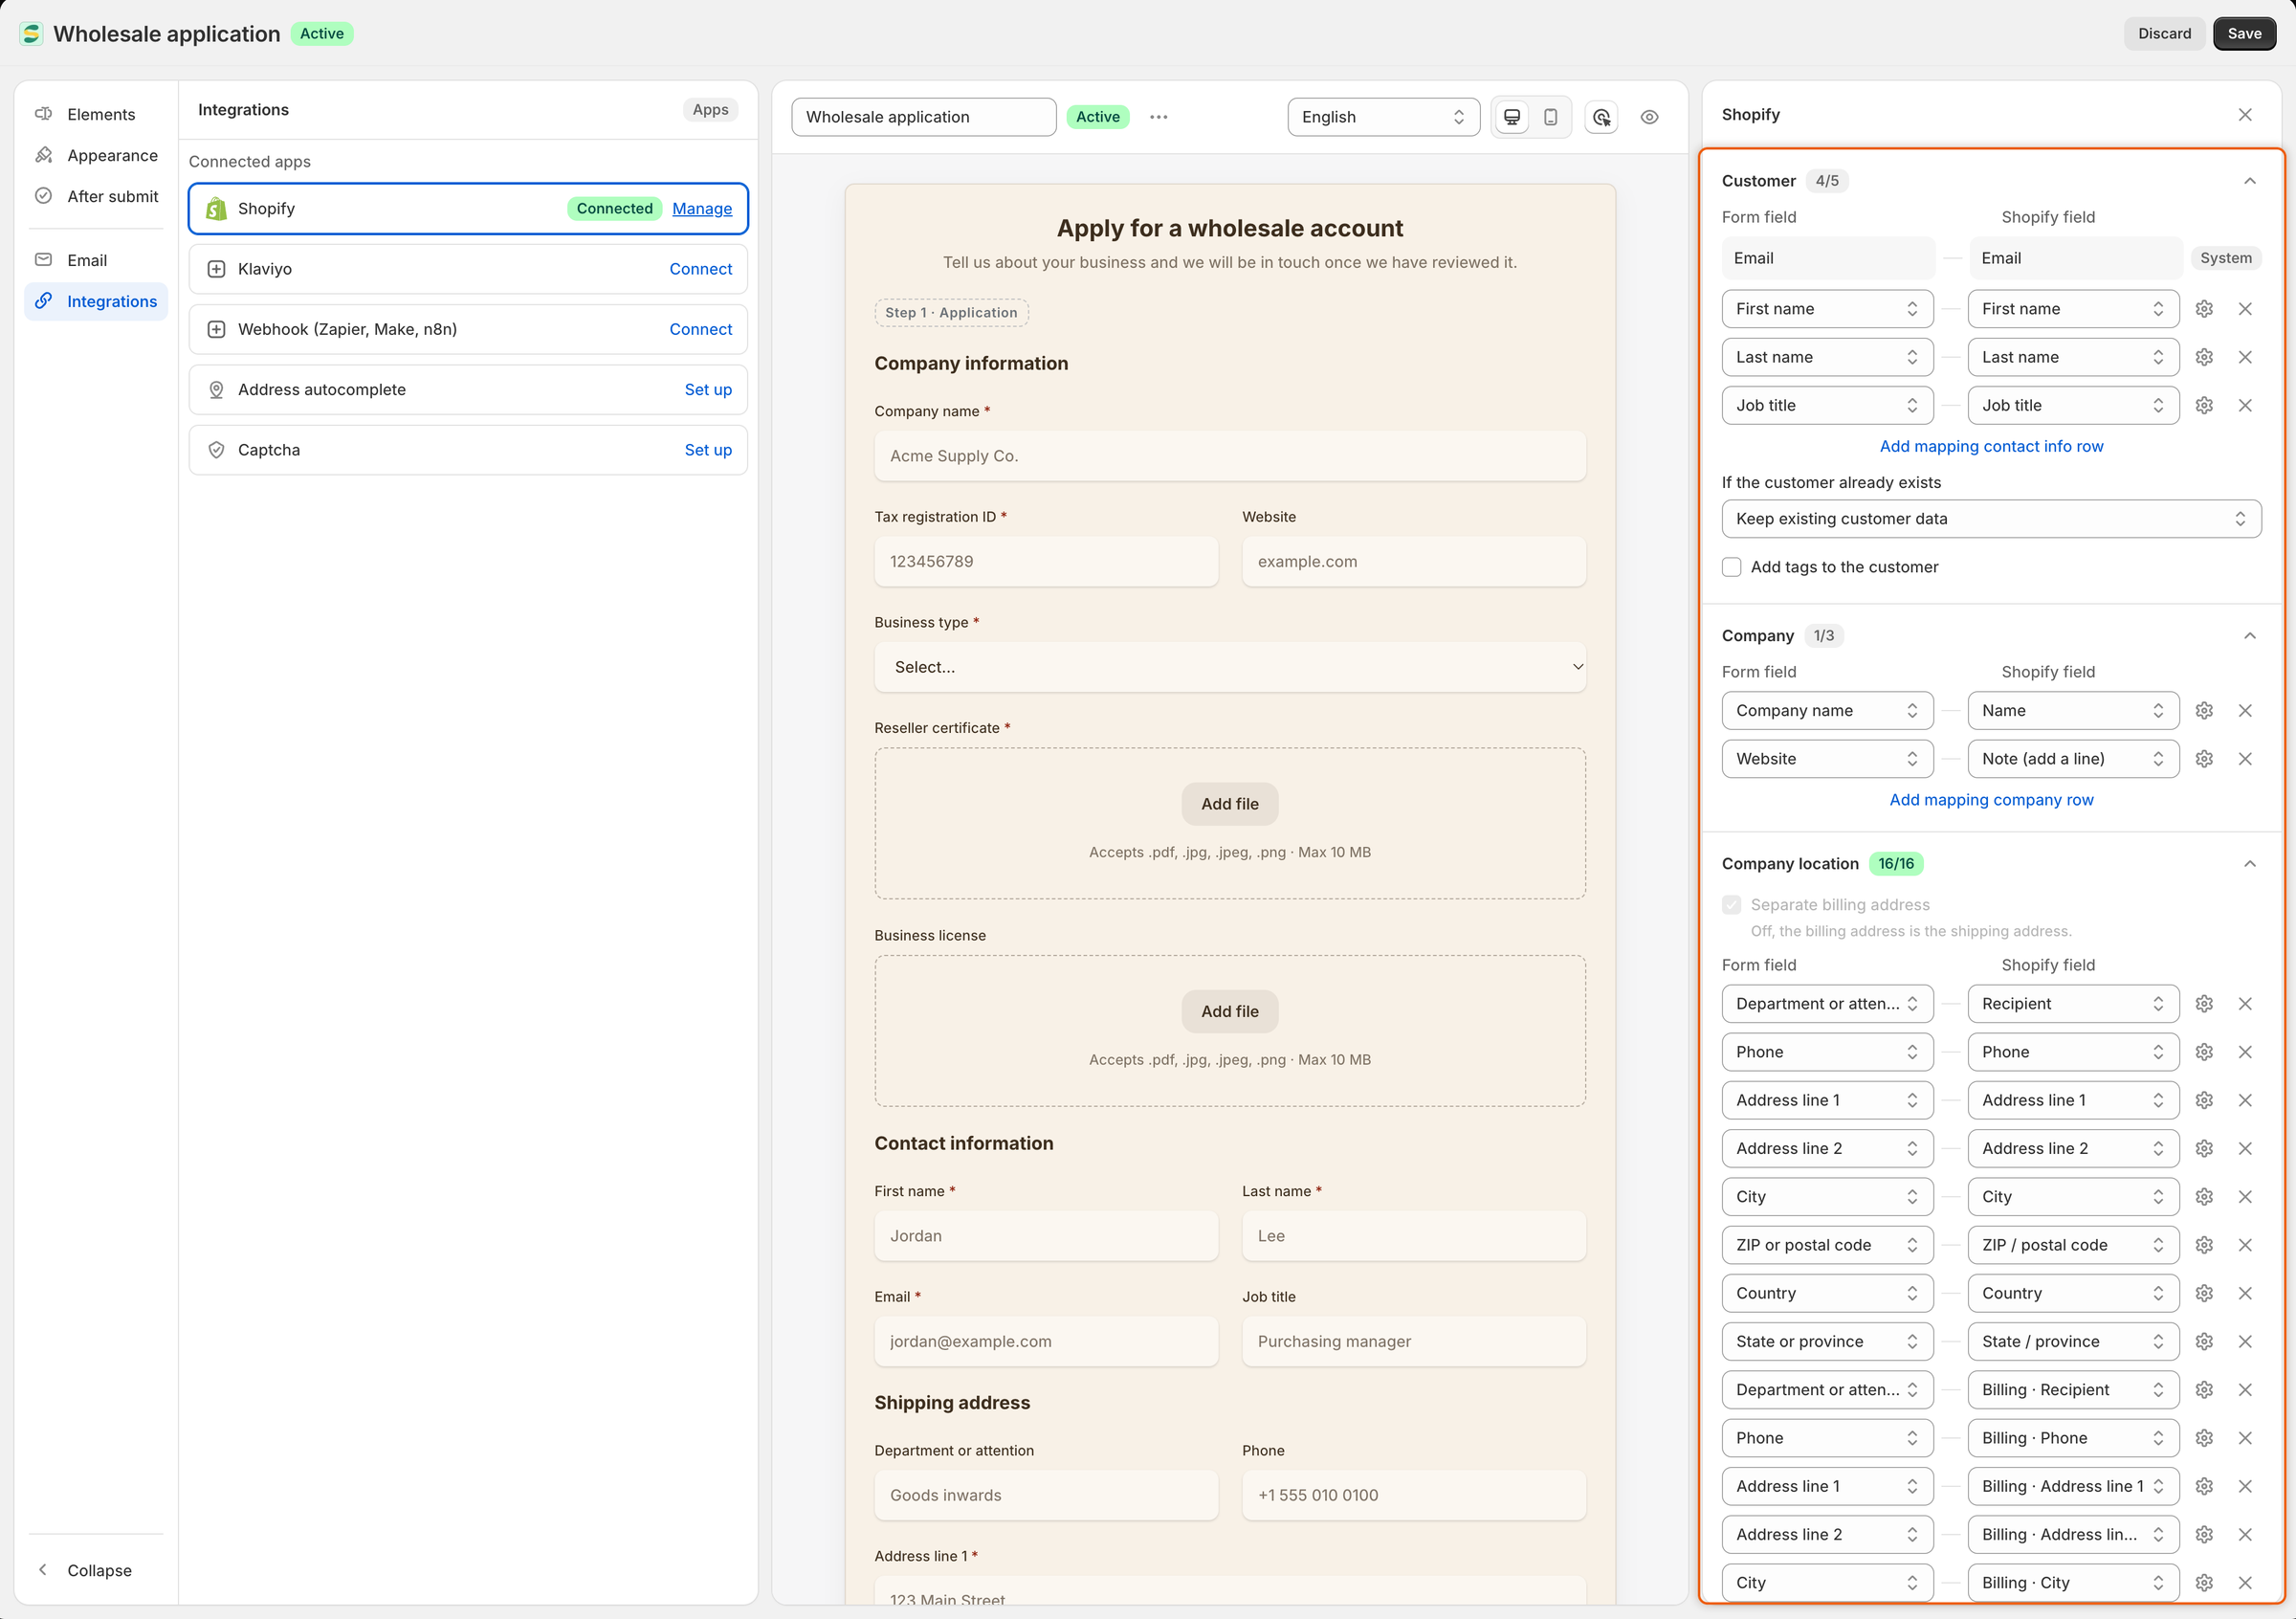Viewport: 2296px width, 1619px height.
Task: Delete the Recipient mapping row
Action: pos(2245,1004)
